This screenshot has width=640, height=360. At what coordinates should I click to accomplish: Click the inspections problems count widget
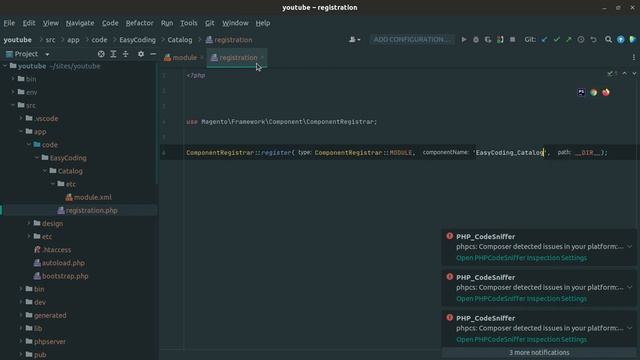(612, 73)
